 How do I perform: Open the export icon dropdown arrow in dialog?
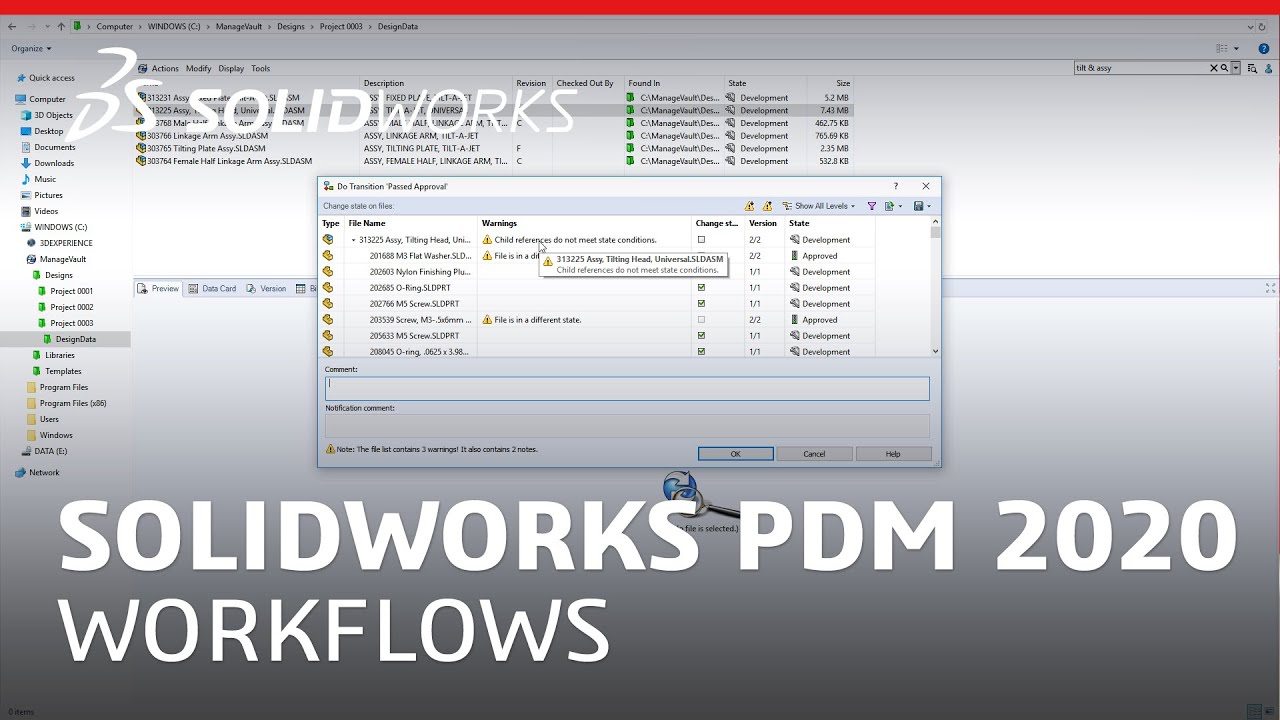coord(900,206)
